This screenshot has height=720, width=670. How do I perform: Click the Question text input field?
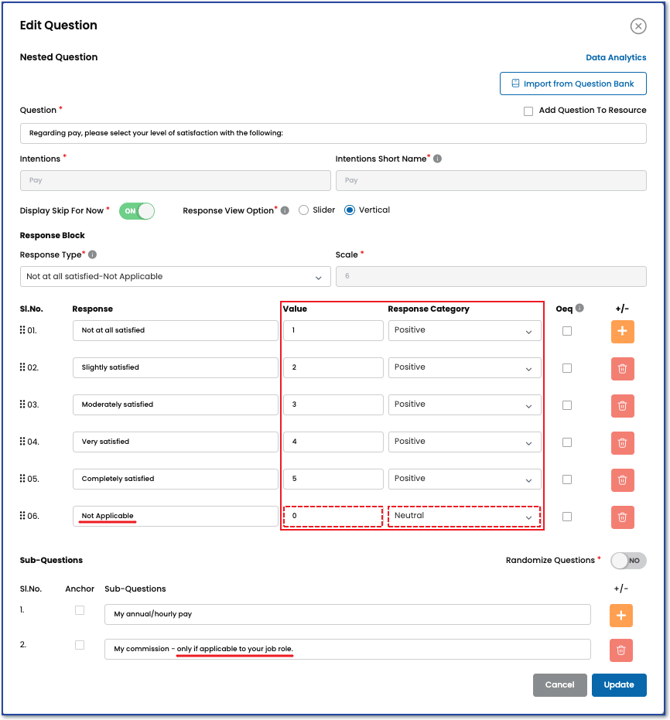333,133
